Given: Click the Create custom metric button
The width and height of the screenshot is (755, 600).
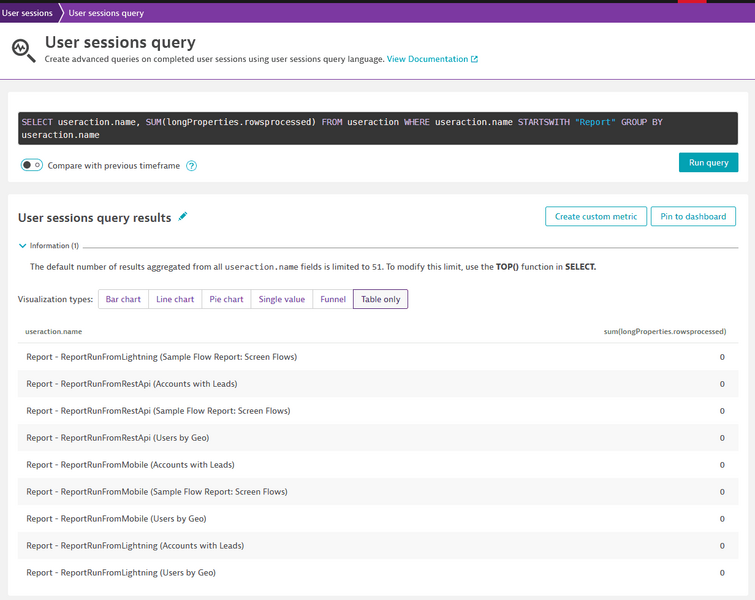Looking at the screenshot, I should tap(595, 216).
